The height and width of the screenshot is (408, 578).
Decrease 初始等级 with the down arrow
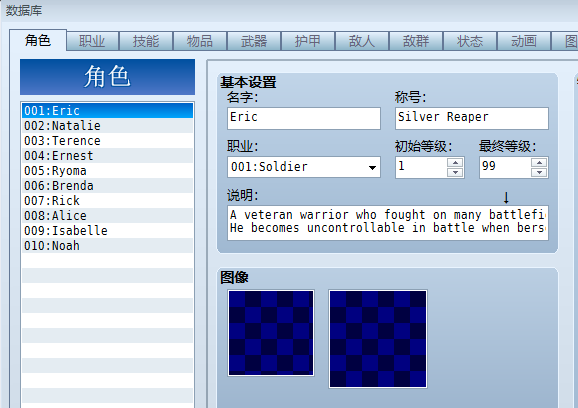(x=455, y=172)
